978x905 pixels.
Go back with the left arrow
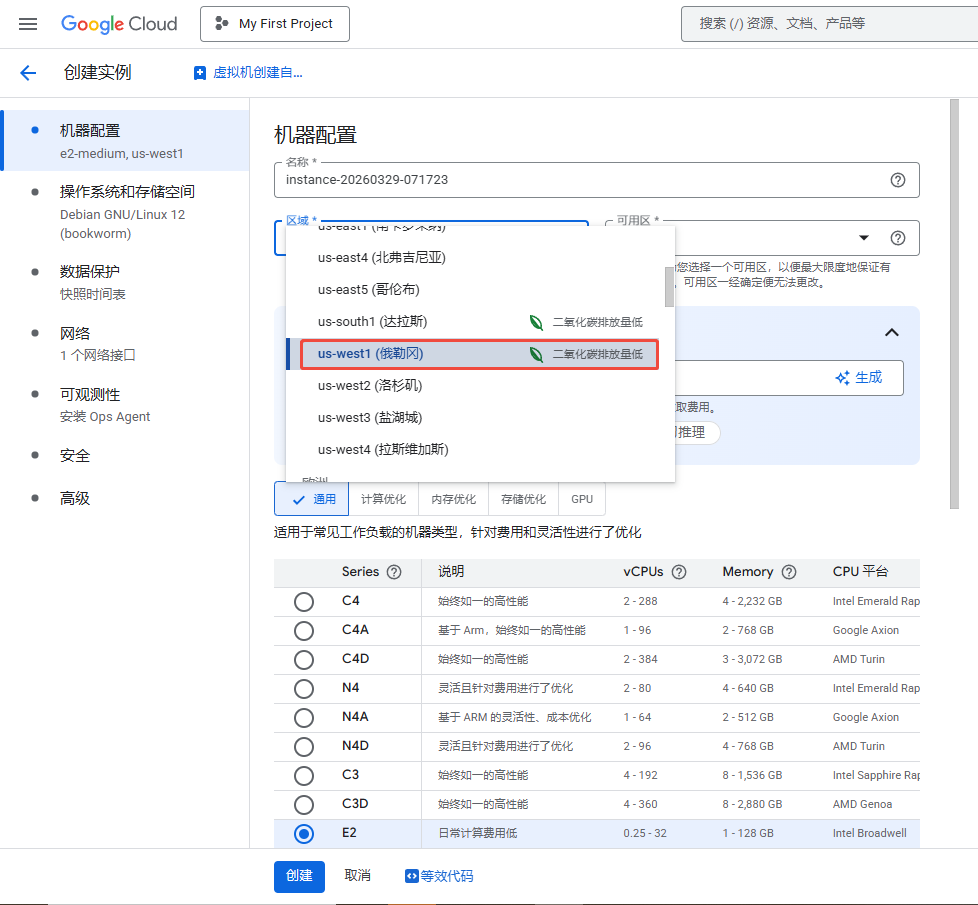tap(28, 73)
